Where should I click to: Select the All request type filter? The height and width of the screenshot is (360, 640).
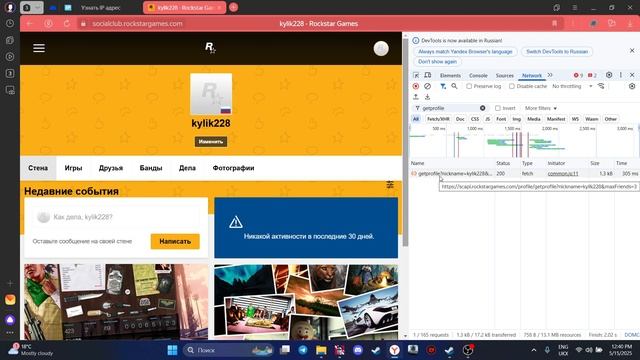tap(416, 119)
